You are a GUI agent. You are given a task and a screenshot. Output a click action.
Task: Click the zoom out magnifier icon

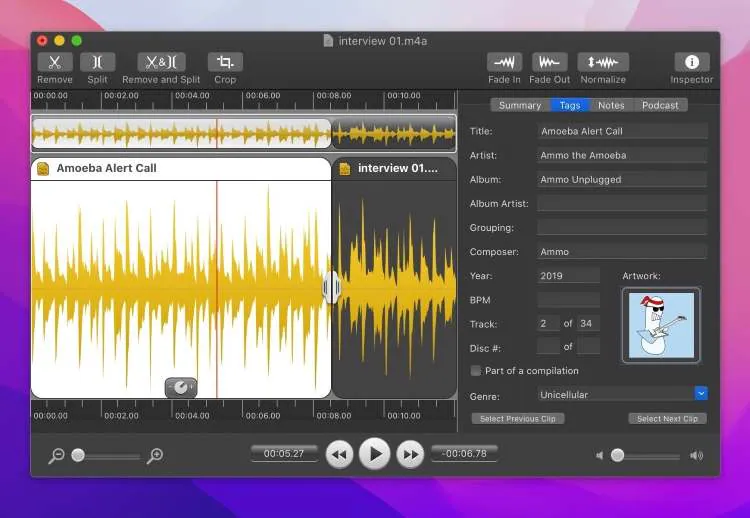point(56,456)
